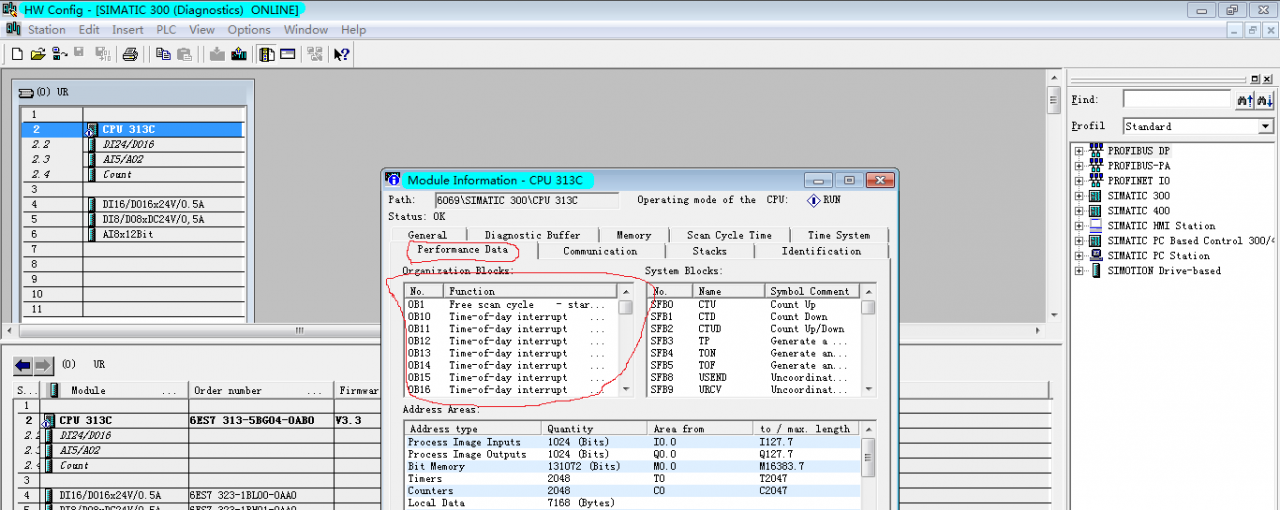The image size is (1280, 510).
Task: Open the General tab
Action: 427,235
